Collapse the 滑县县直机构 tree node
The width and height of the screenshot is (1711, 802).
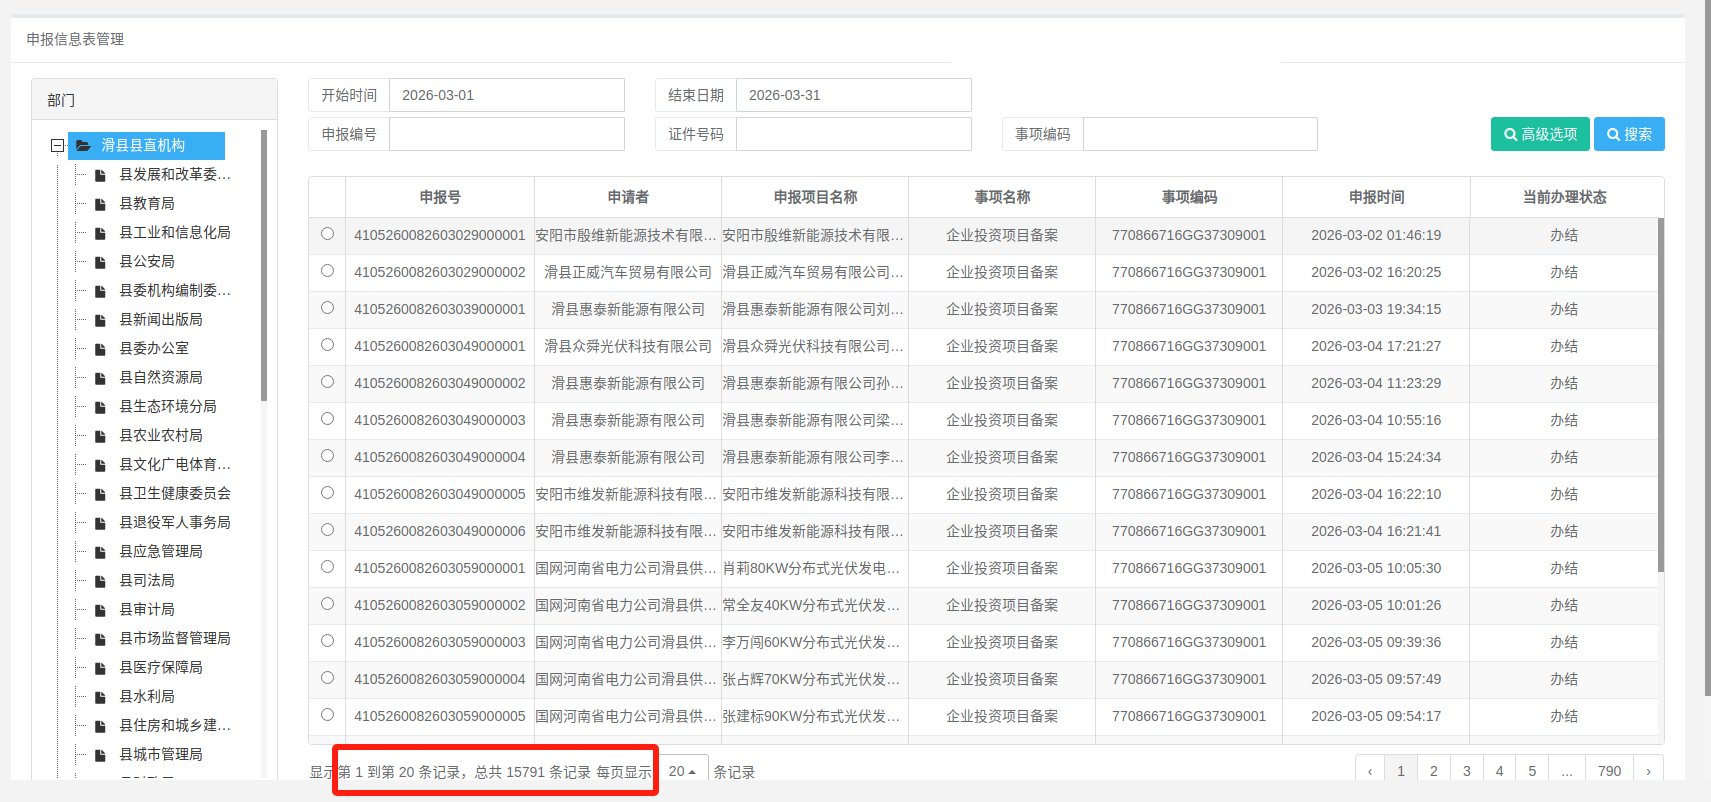tap(57, 146)
